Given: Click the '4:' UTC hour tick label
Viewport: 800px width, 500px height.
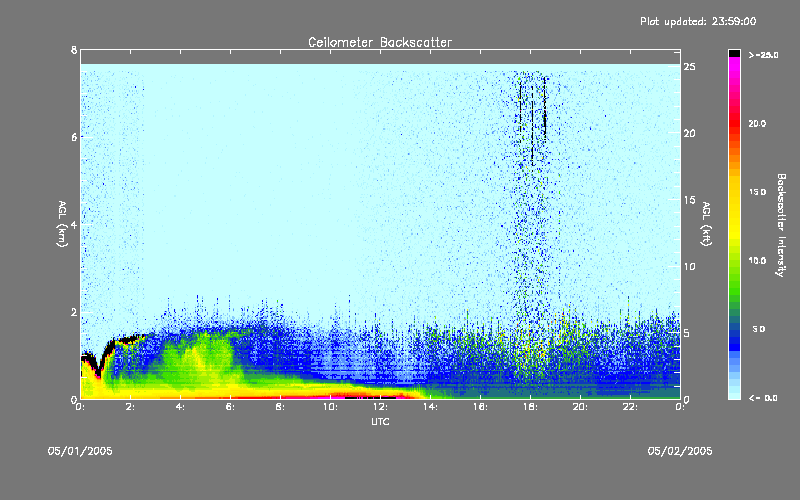Looking at the screenshot, I should (181, 407).
